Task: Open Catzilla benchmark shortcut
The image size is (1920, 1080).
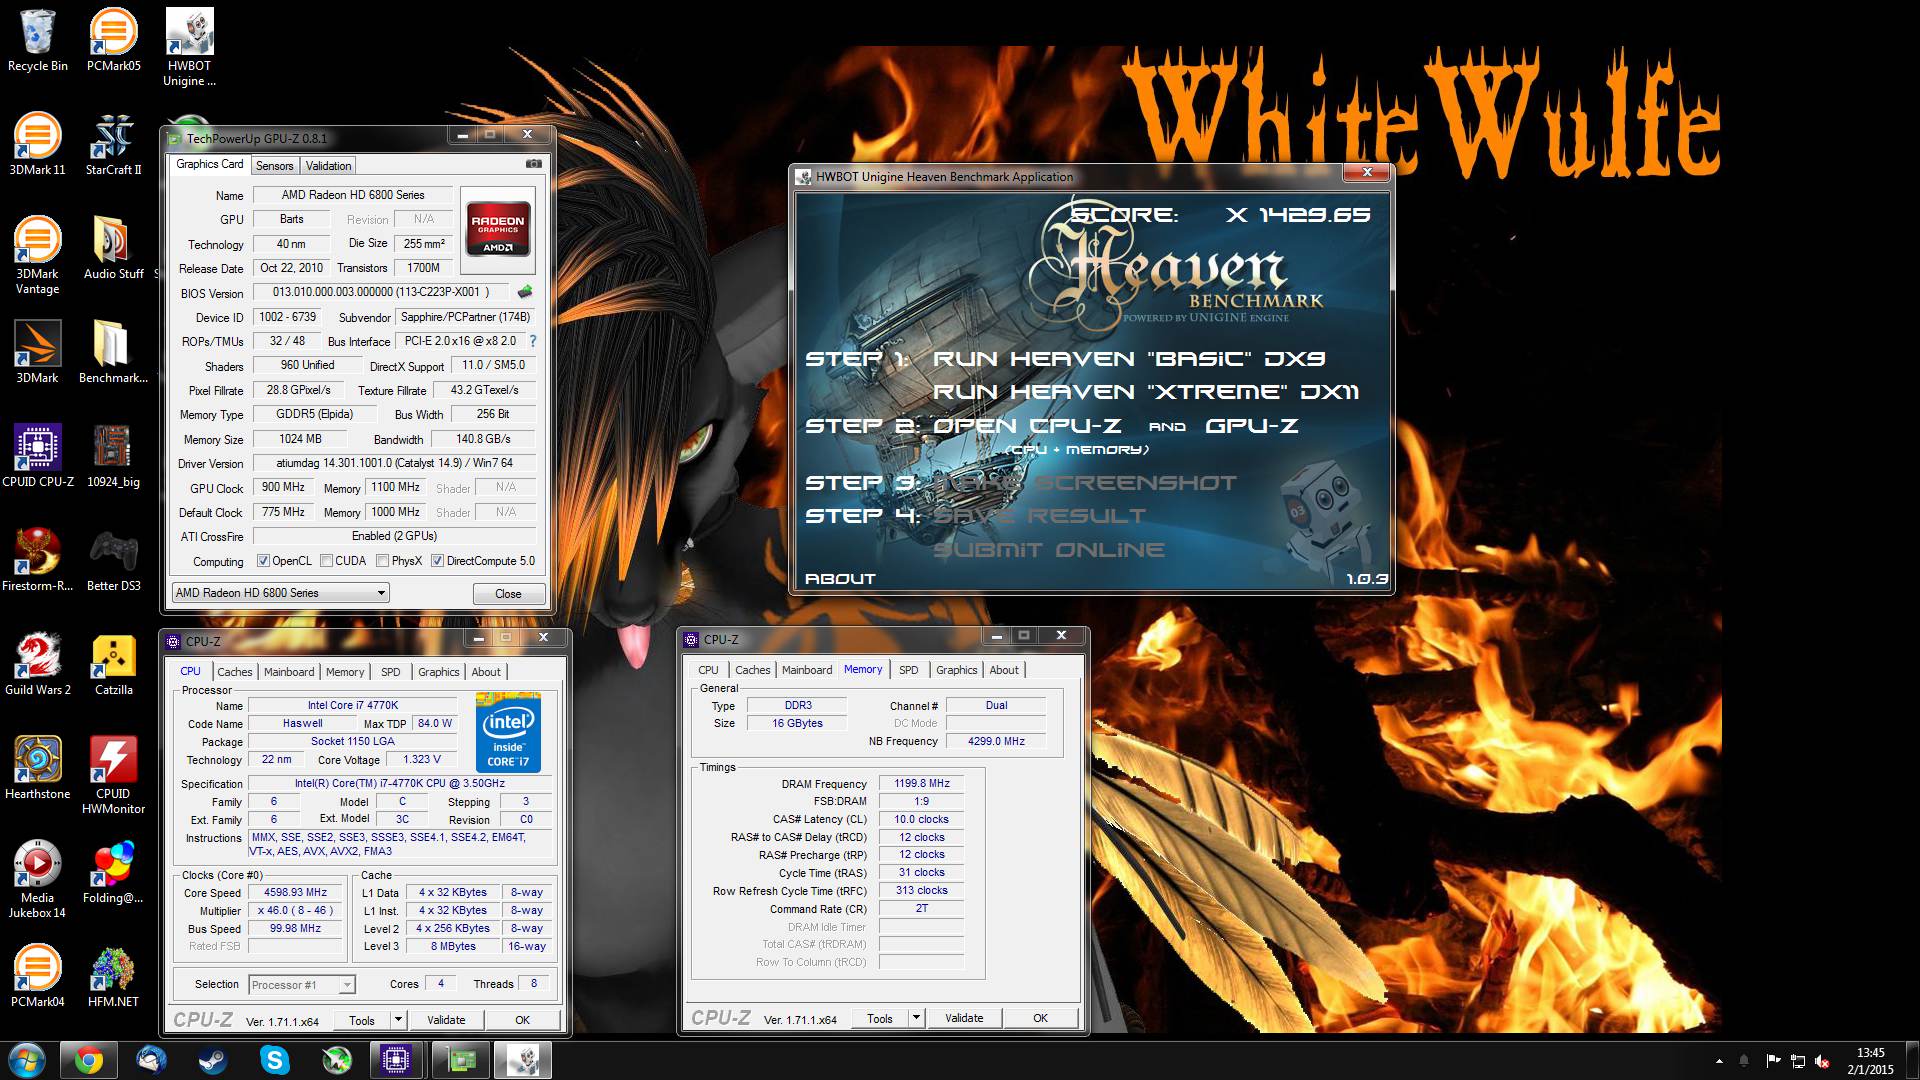Action: click(x=113, y=664)
